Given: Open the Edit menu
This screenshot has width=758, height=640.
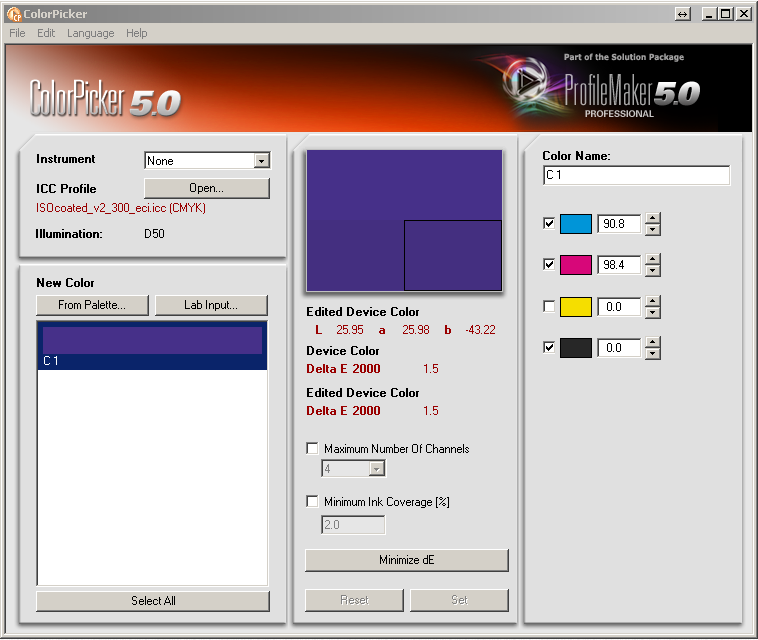Looking at the screenshot, I should (46, 33).
